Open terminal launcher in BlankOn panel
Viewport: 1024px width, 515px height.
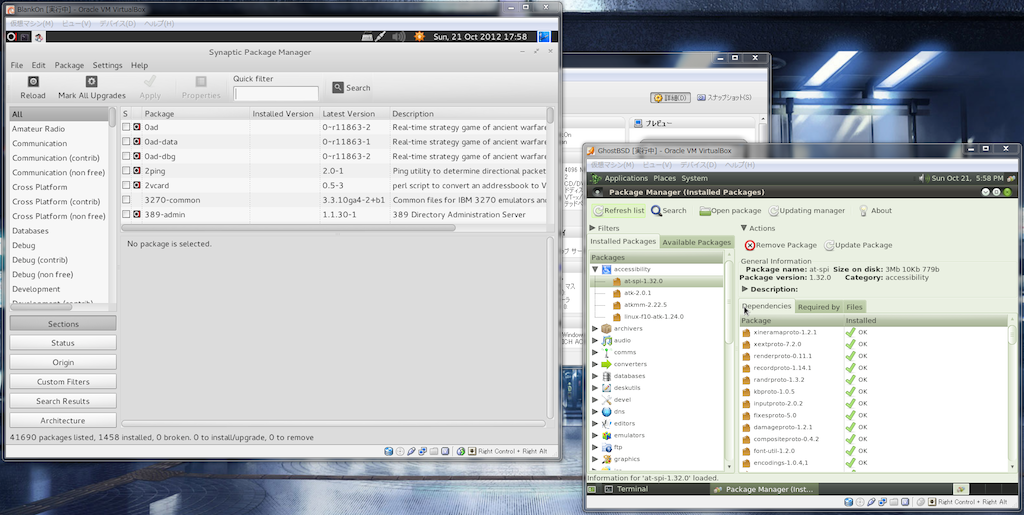tap(24, 37)
